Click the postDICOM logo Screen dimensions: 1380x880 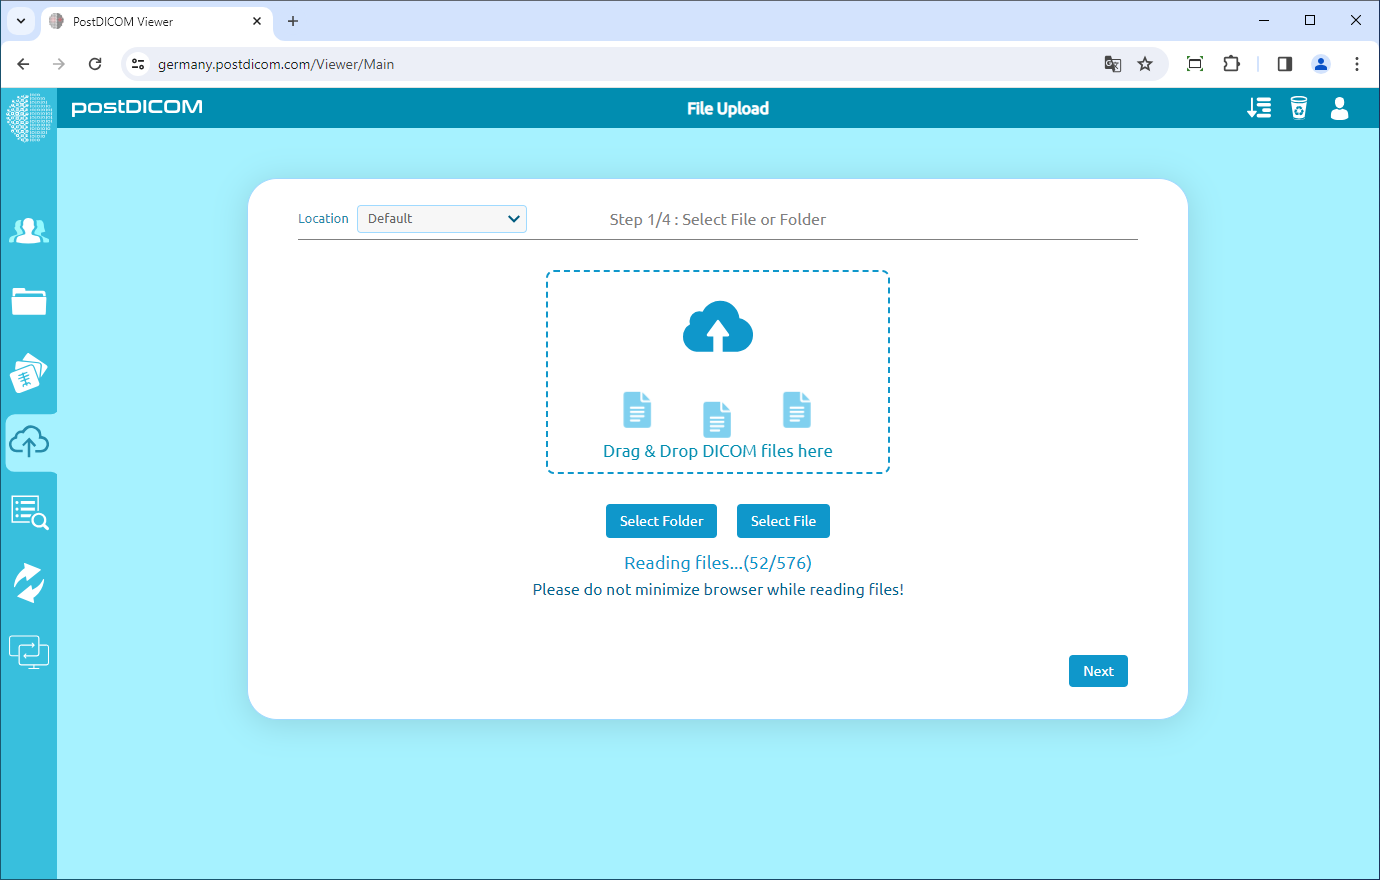coord(137,108)
